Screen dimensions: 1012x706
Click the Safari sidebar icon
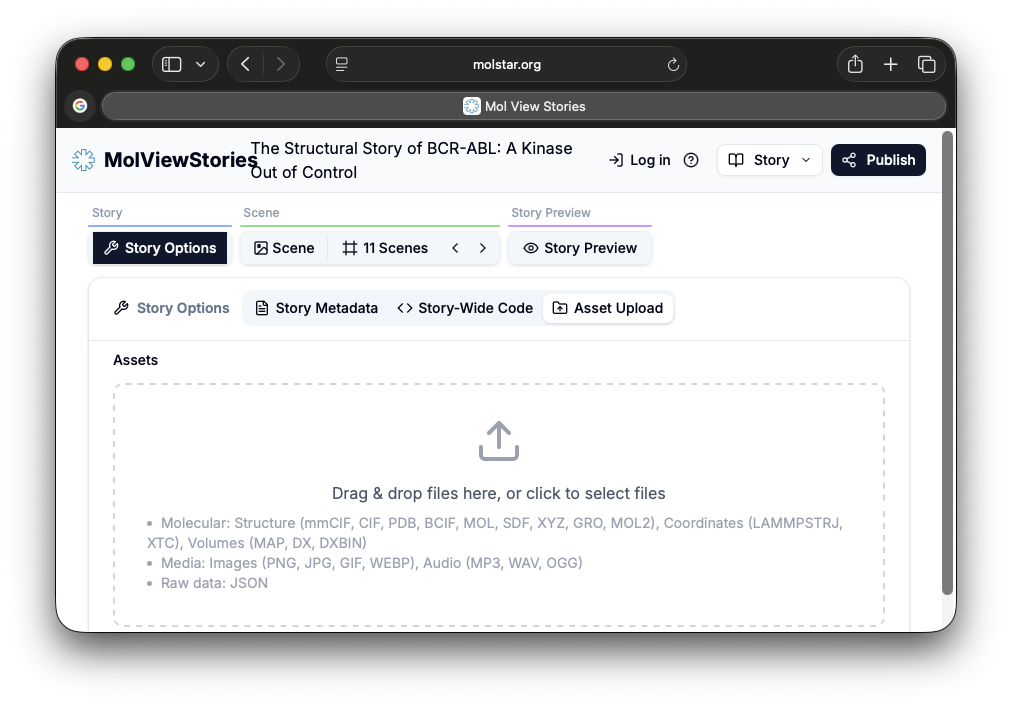[x=172, y=65]
